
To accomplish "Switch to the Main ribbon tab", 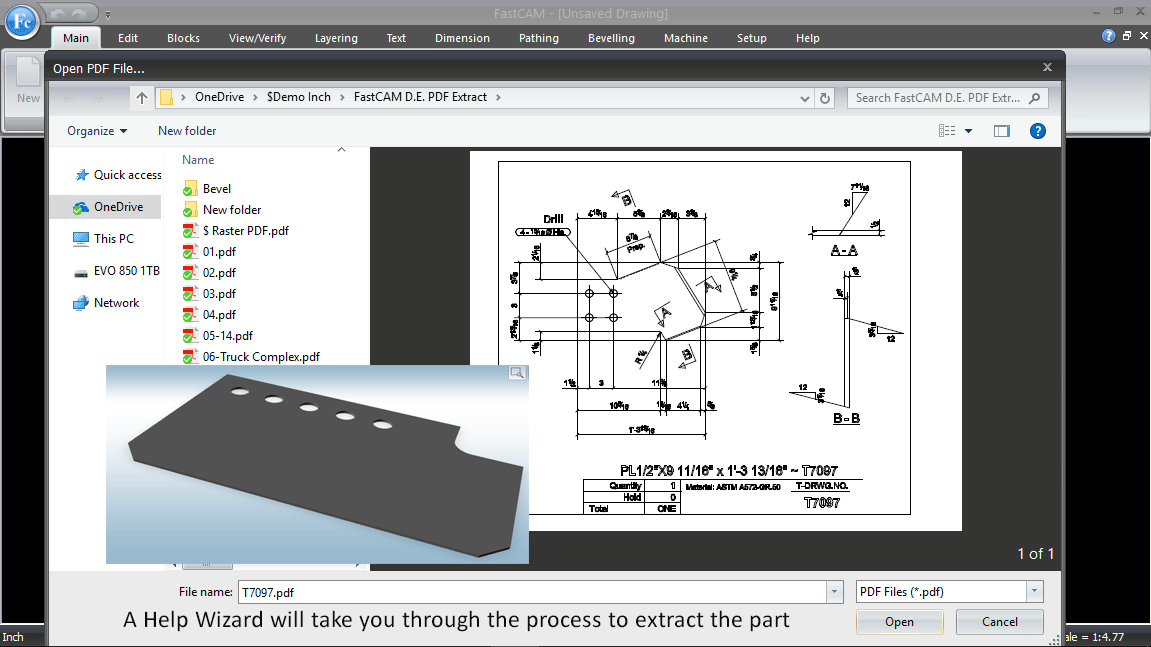I will point(76,38).
